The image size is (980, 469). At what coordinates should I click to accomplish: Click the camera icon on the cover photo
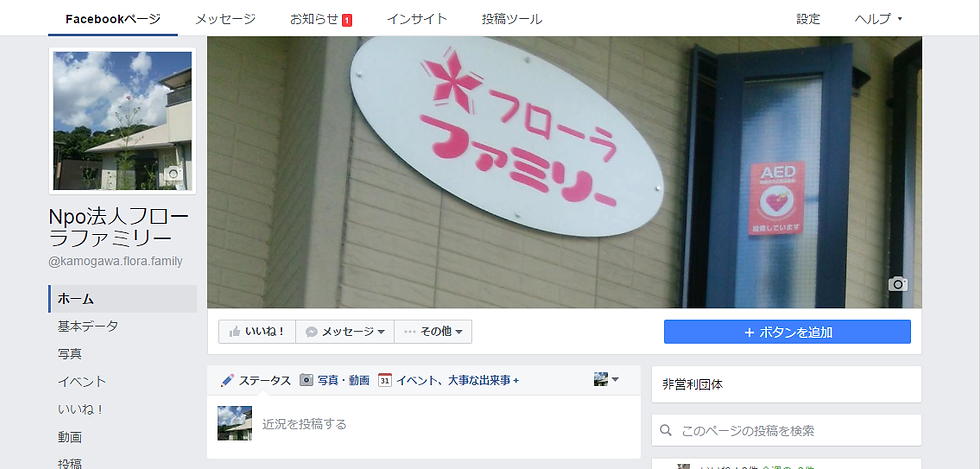[898, 284]
